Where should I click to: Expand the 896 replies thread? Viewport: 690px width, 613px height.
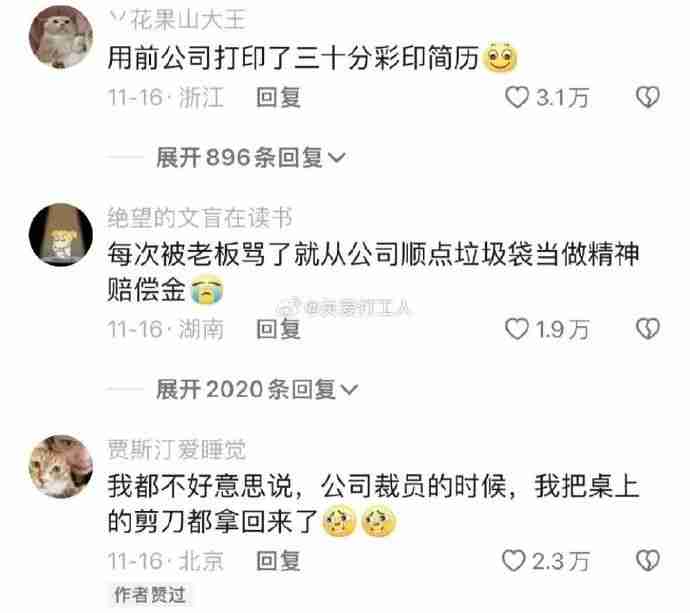251,158
